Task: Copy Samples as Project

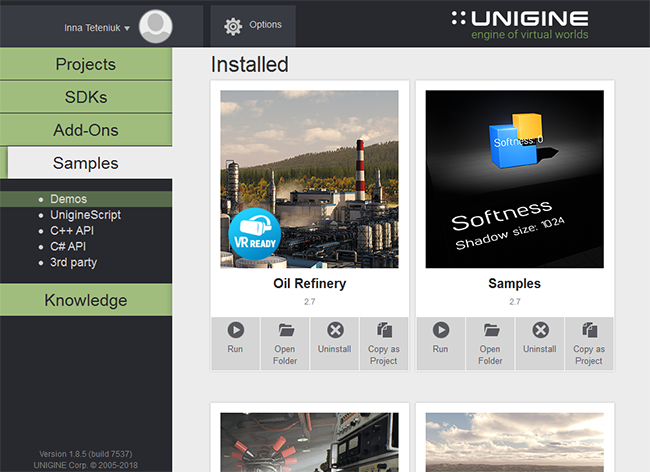Action: 589,343
